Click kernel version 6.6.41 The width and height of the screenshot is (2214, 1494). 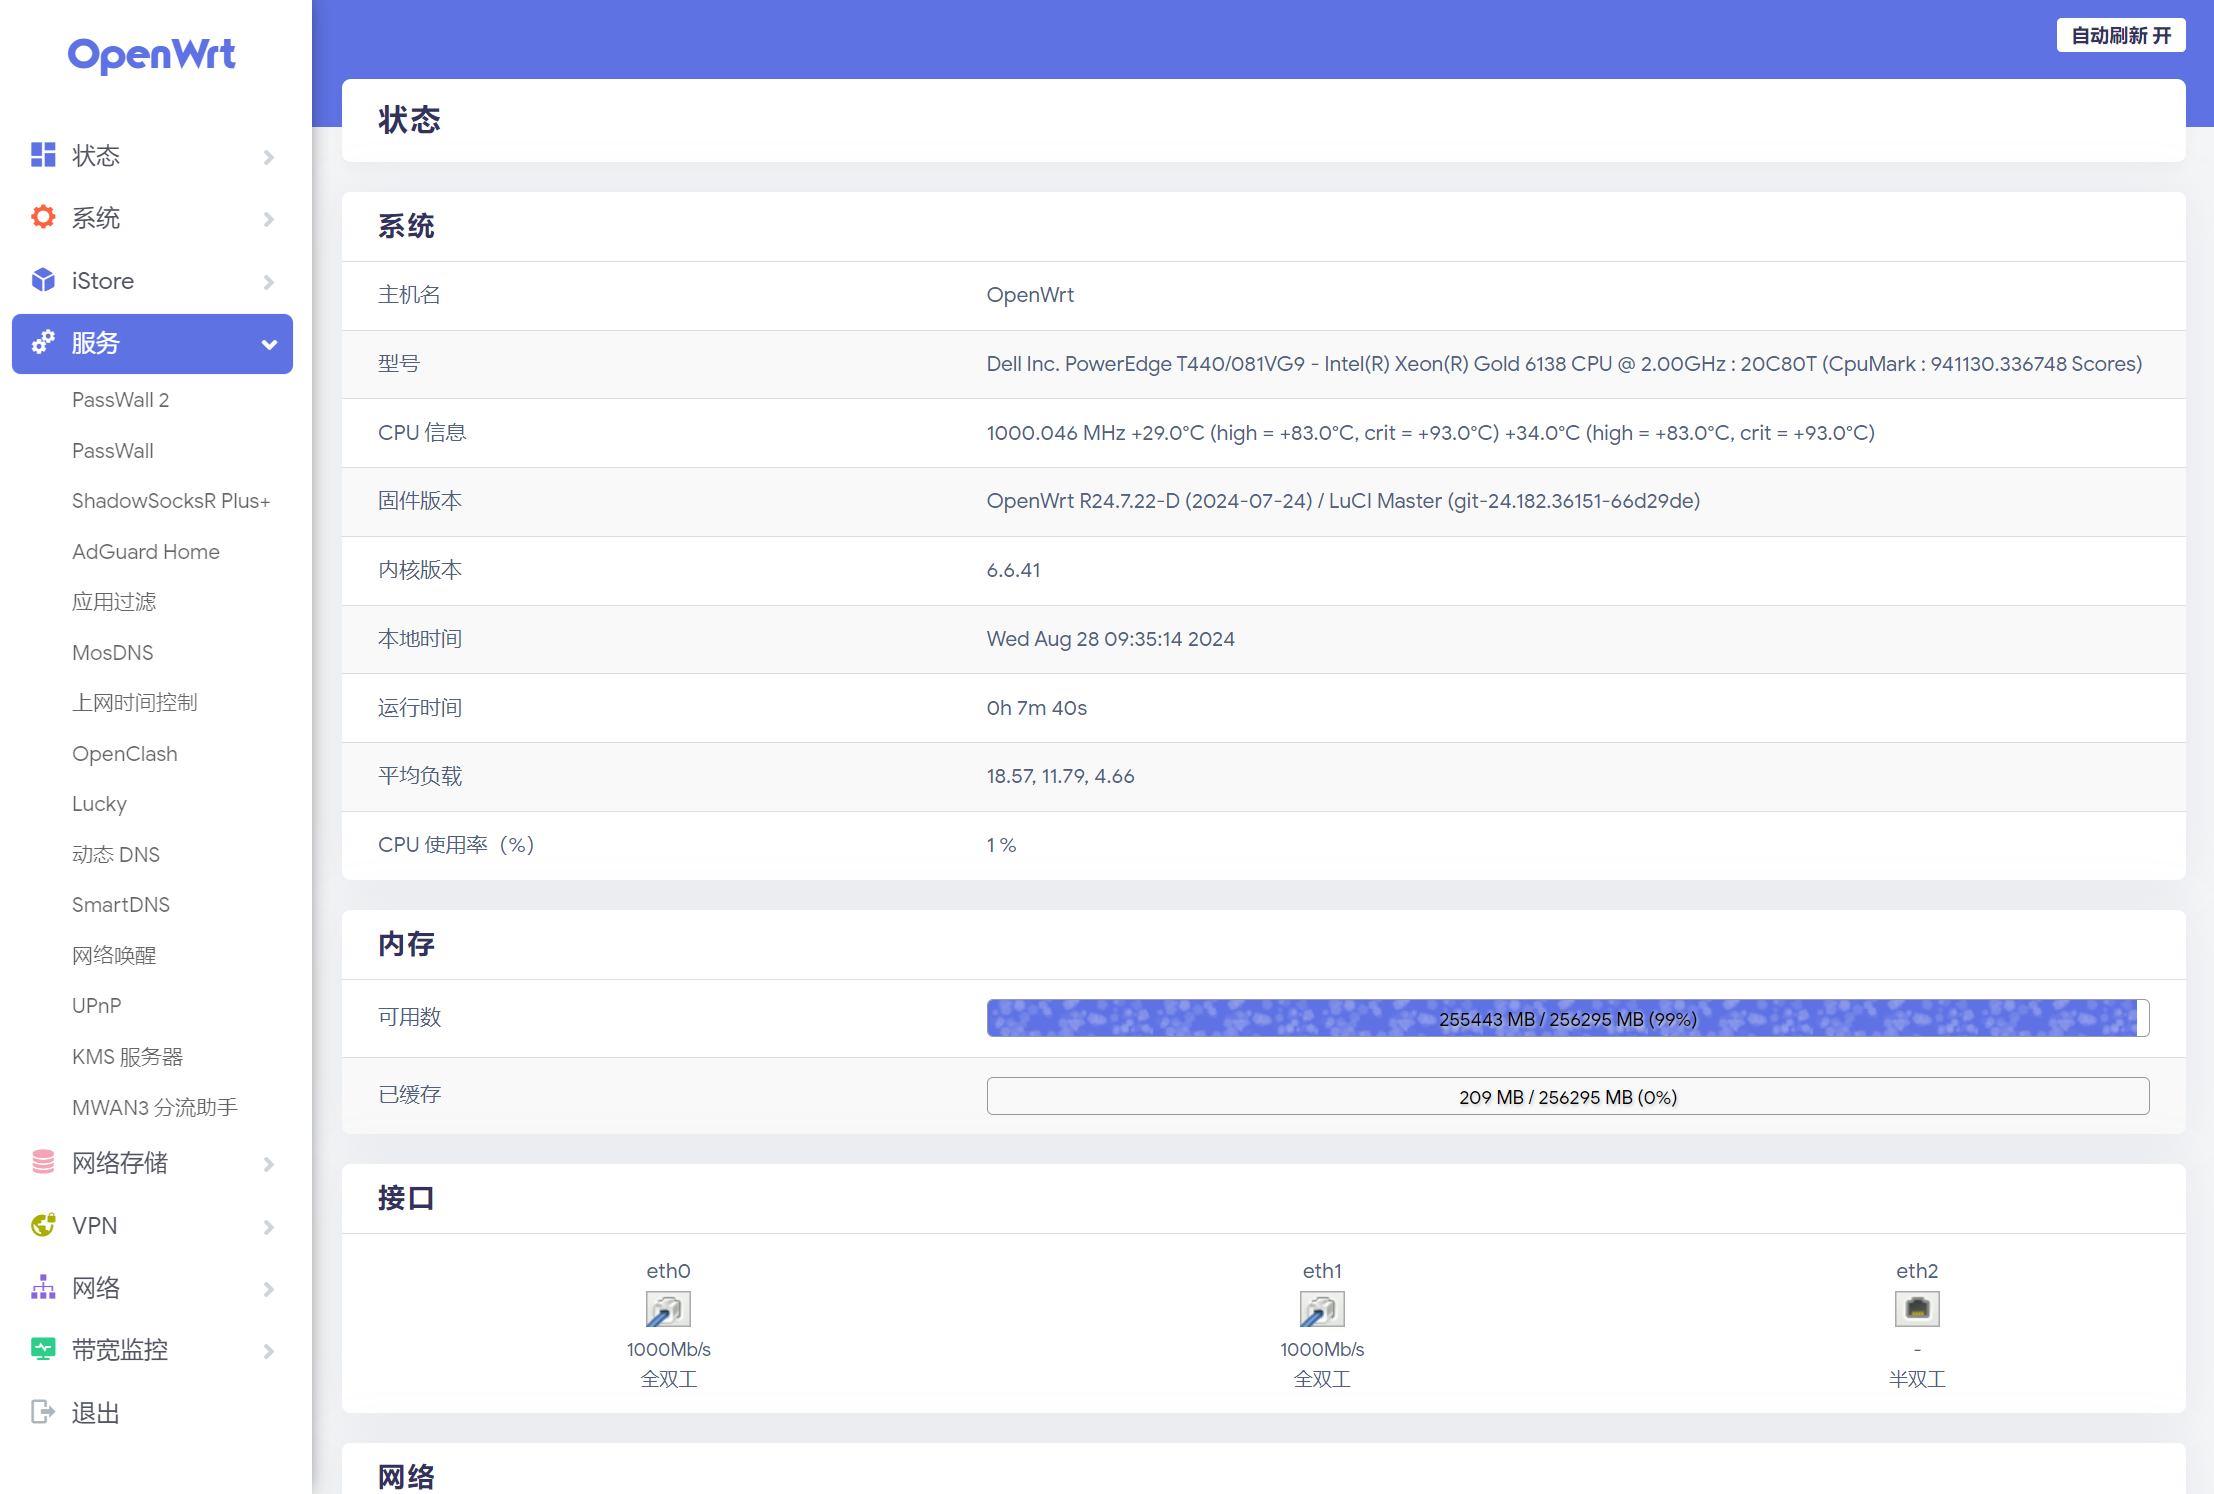click(x=1014, y=570)
